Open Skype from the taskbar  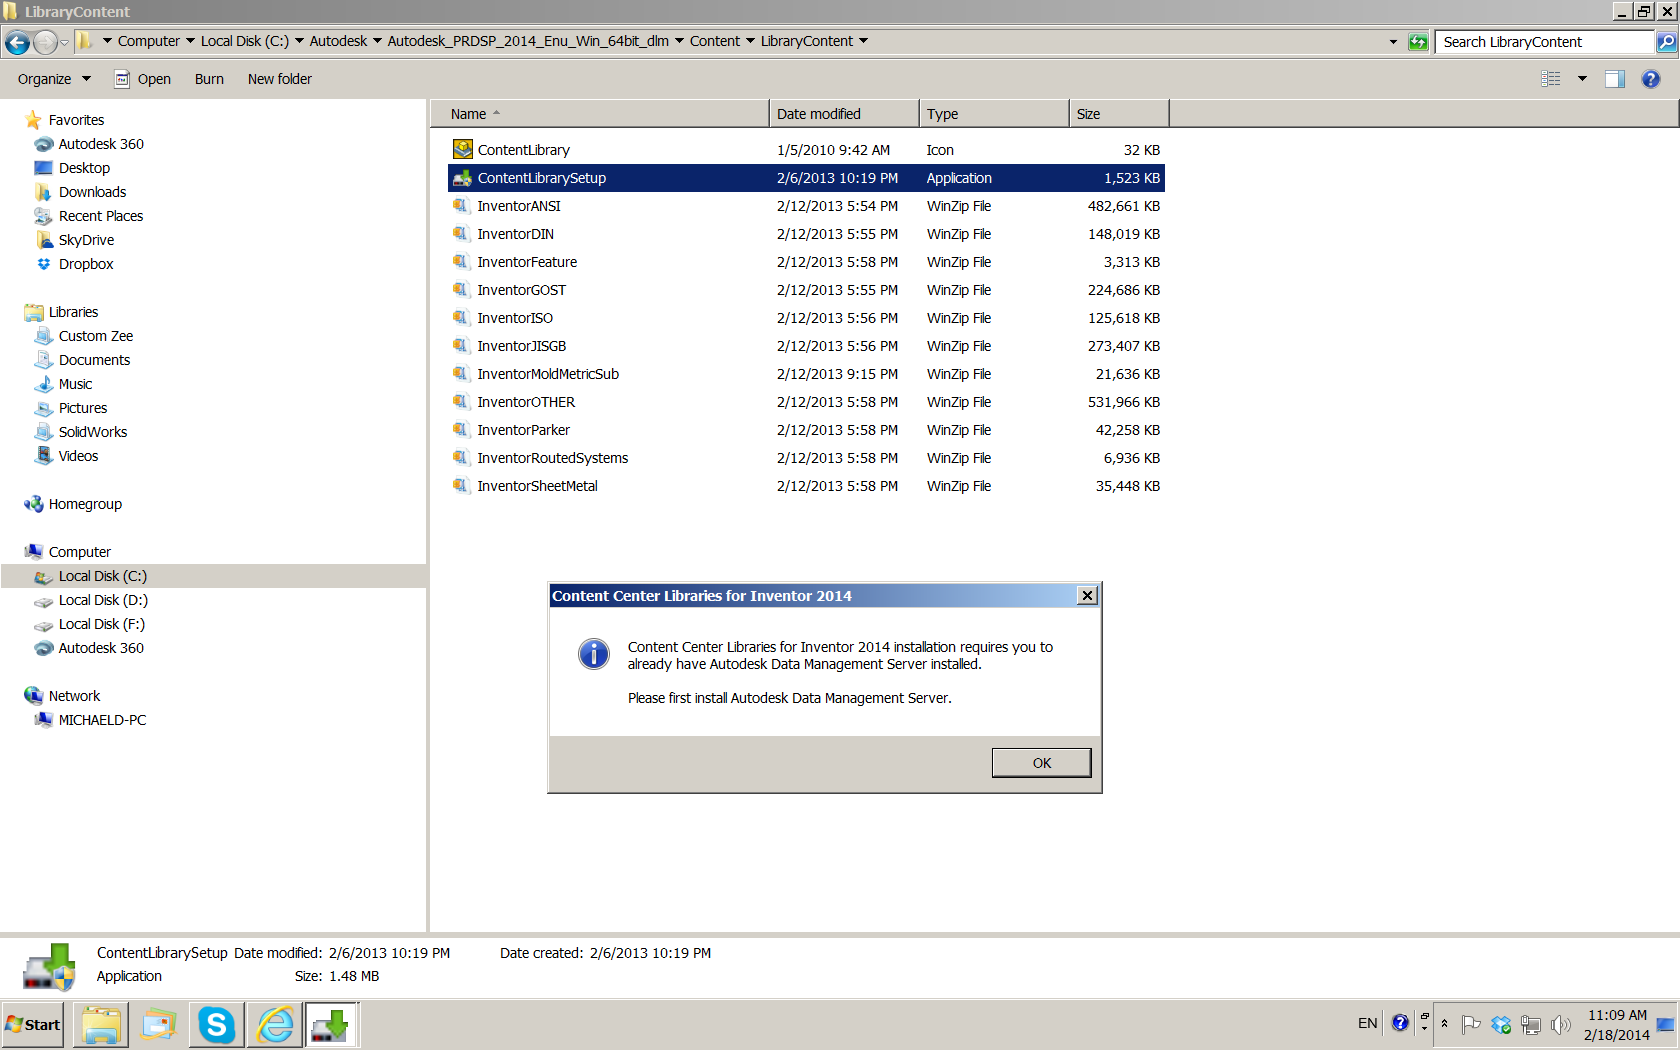point(217,1025)
